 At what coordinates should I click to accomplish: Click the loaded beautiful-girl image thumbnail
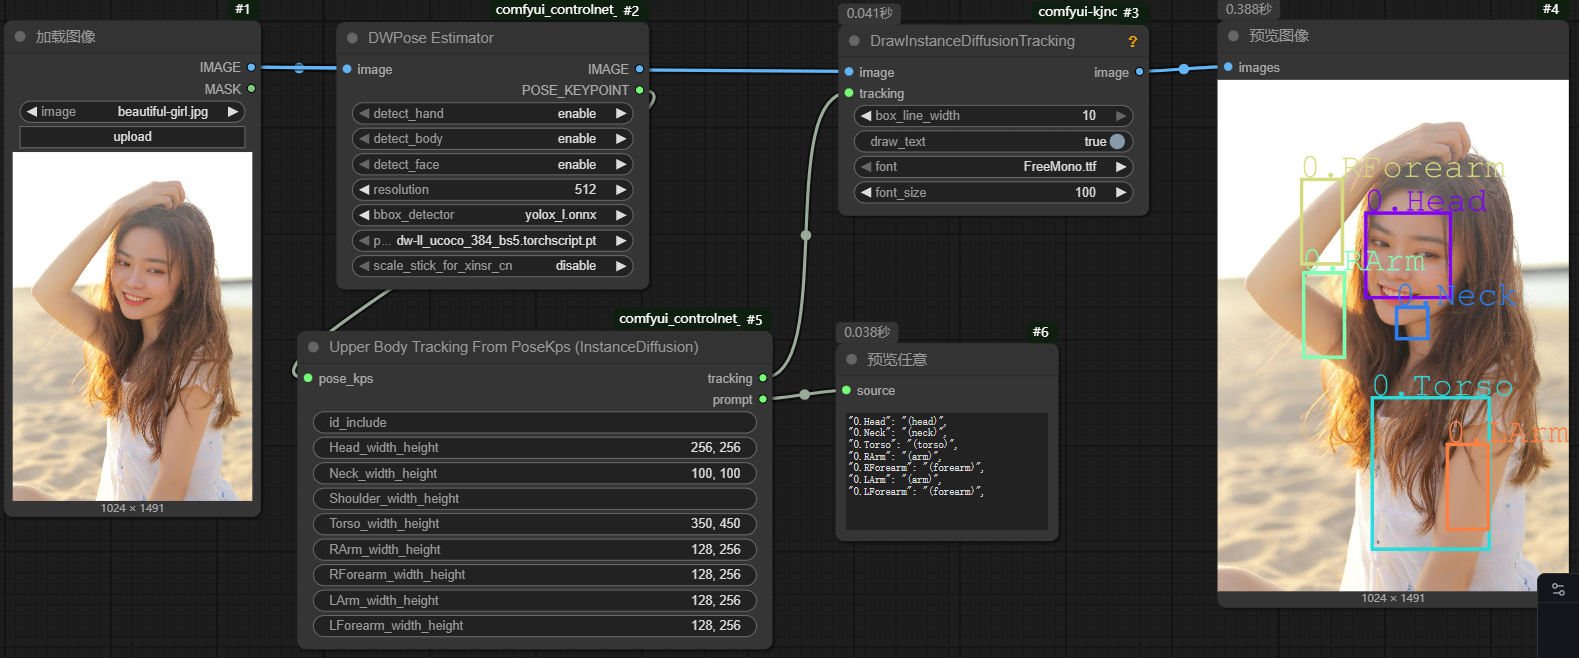(132, 326)
